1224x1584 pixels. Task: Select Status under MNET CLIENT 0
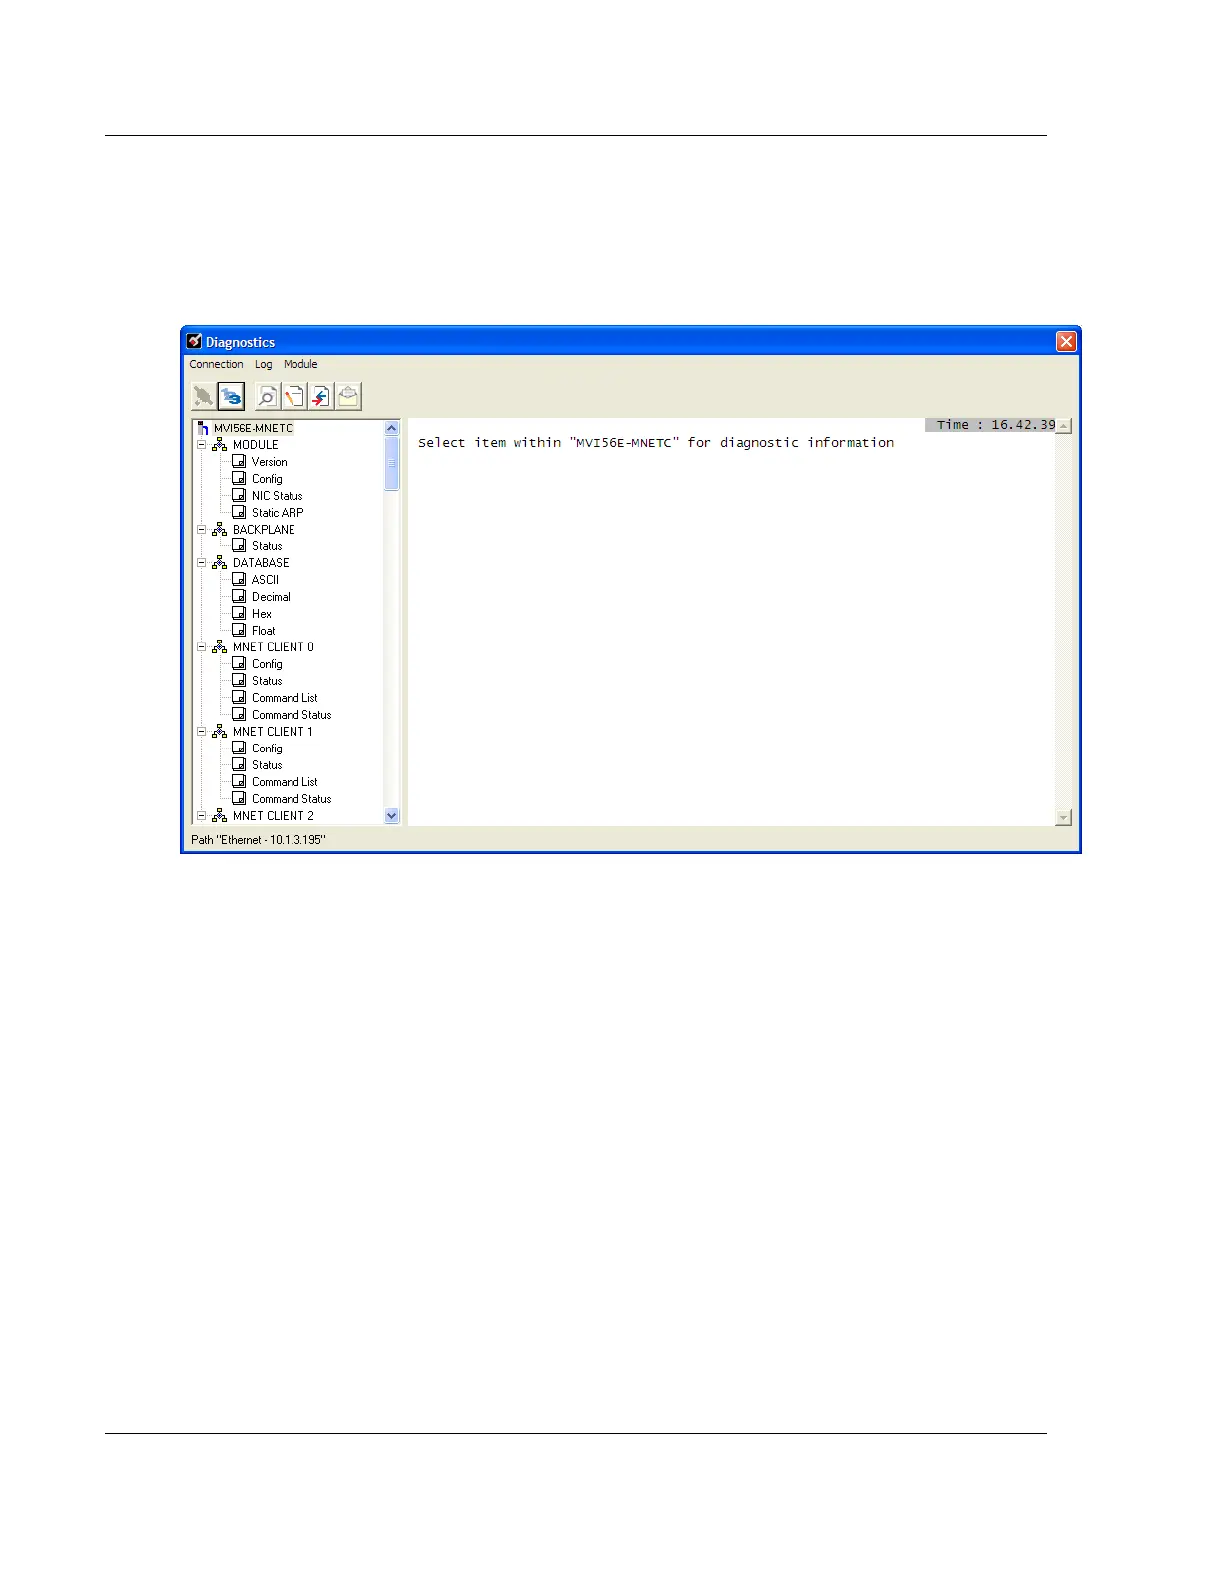click(x=267, y=681)
